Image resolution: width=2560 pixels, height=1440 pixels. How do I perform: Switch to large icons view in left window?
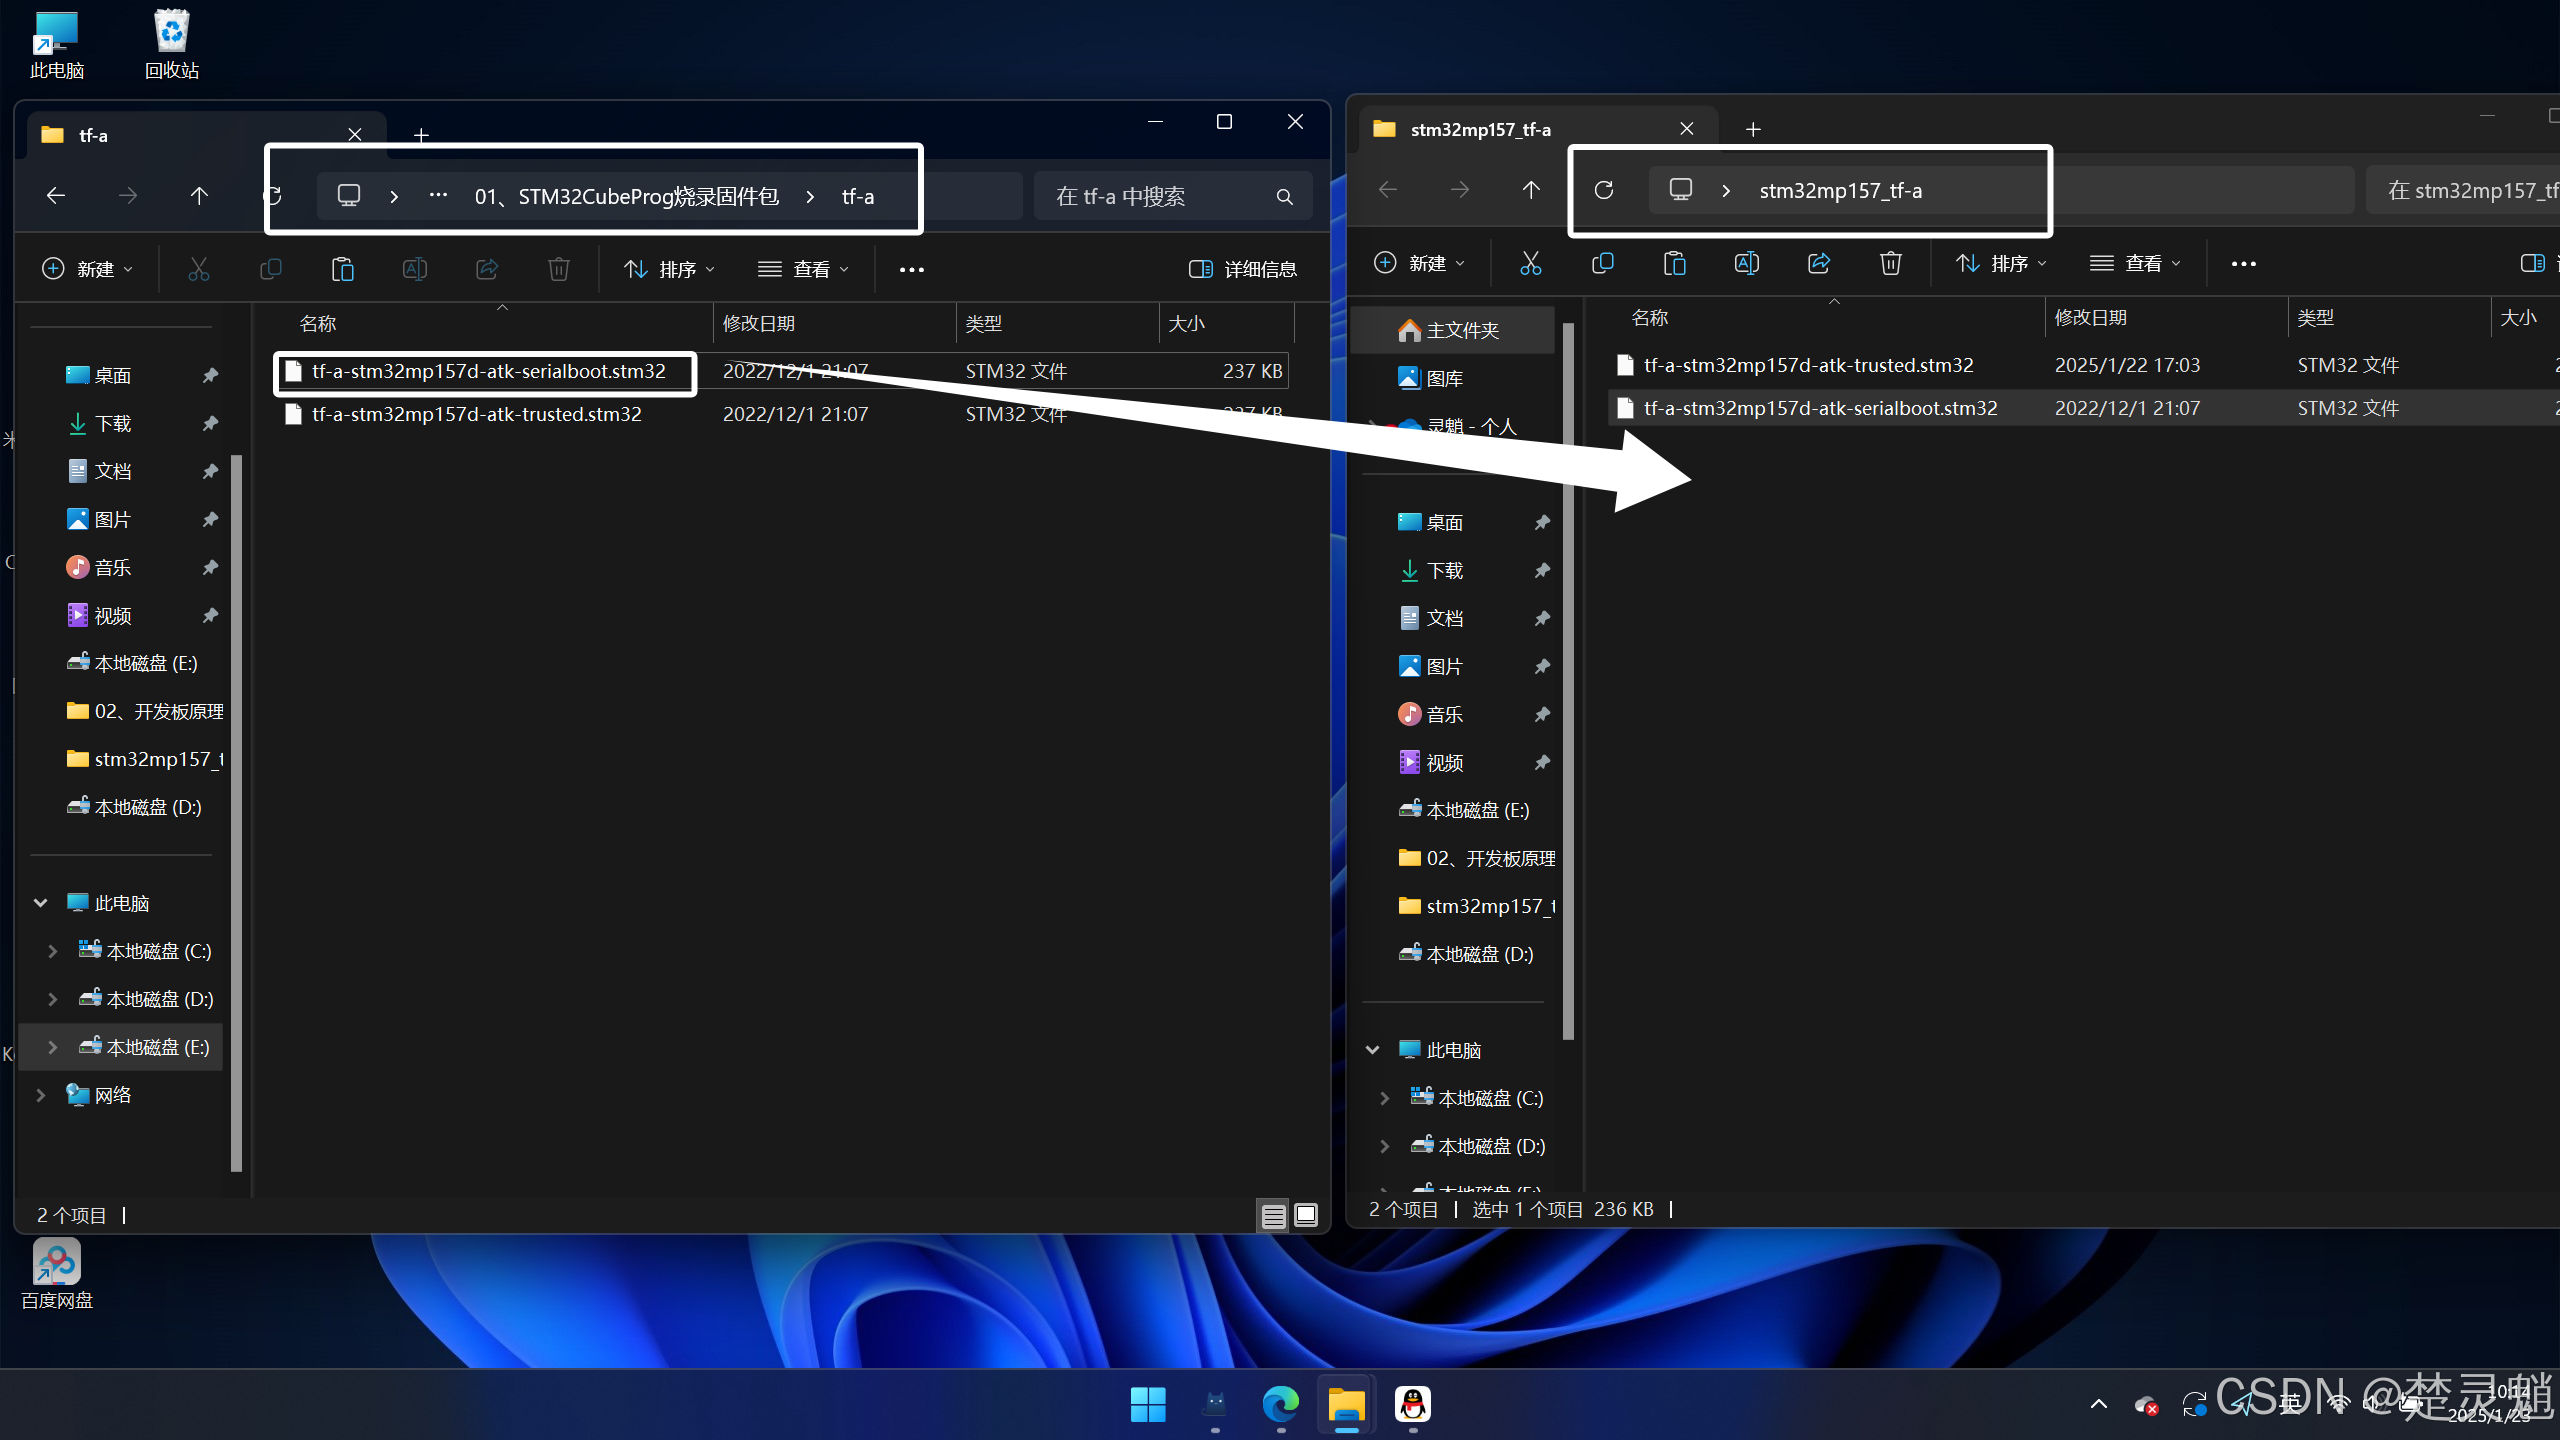click(x=1306, y=1215)
